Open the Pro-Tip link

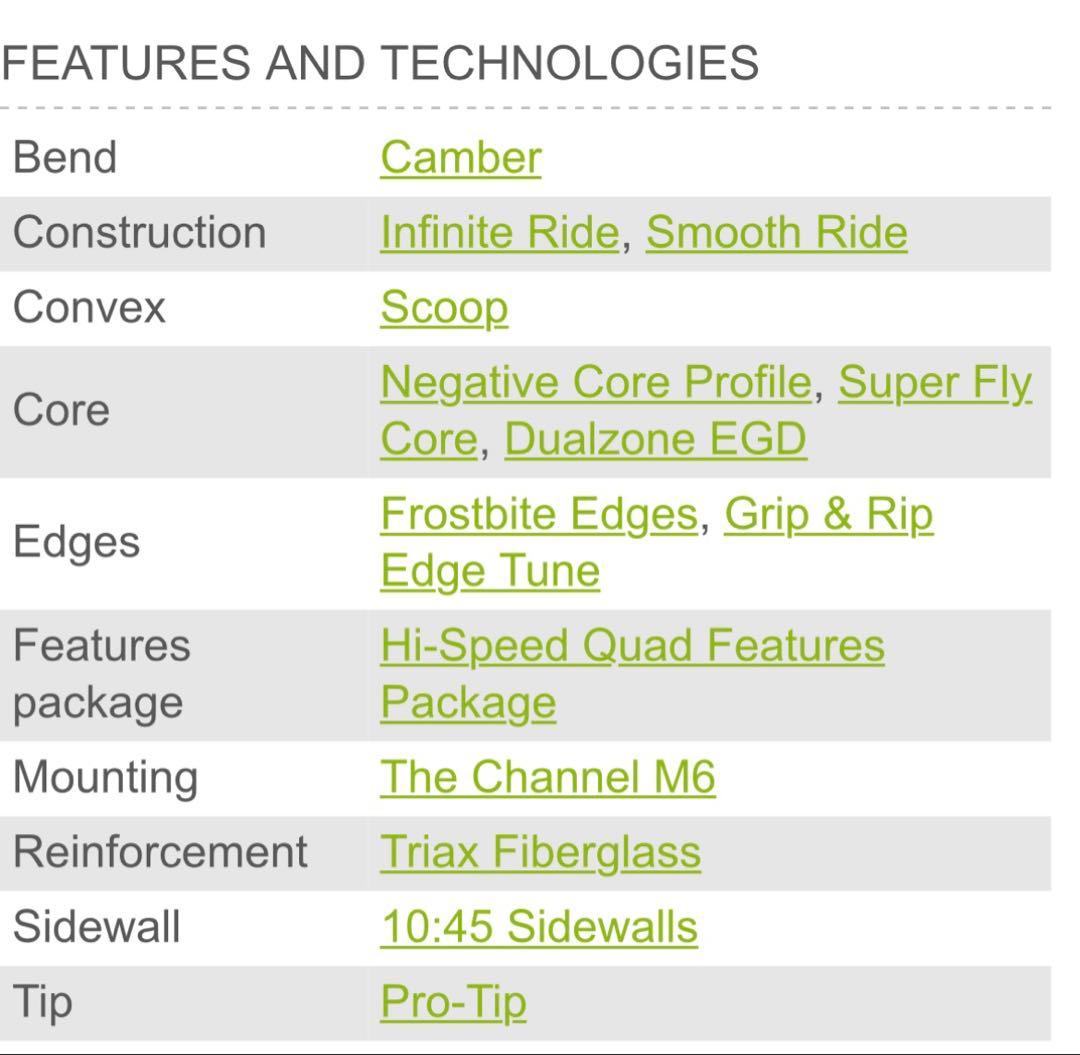click(x=453, y=1001)
